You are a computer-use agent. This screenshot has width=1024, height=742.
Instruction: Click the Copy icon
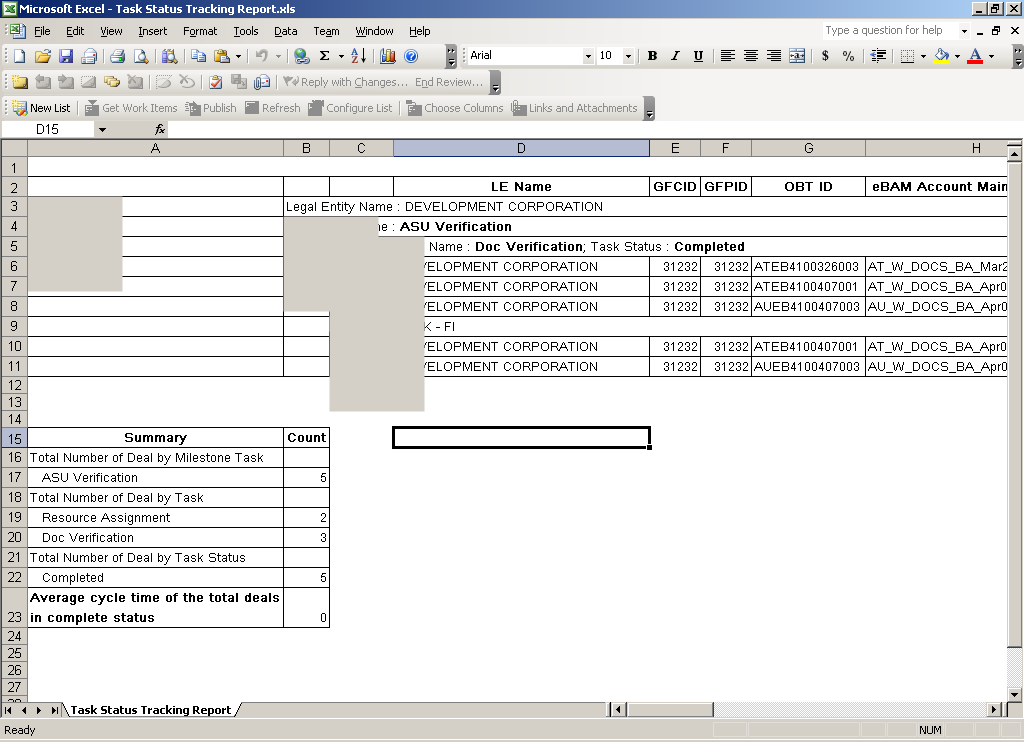(199, 56)
